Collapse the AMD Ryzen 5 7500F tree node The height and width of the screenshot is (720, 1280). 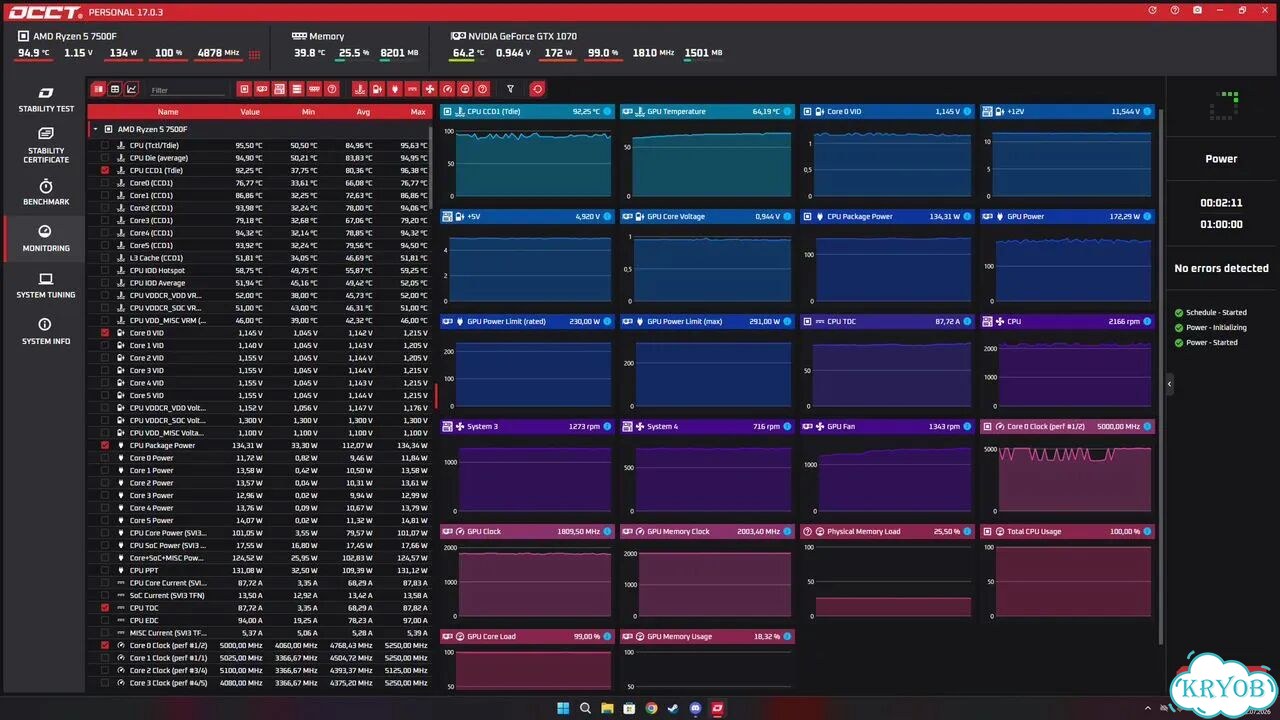[95, 129]
